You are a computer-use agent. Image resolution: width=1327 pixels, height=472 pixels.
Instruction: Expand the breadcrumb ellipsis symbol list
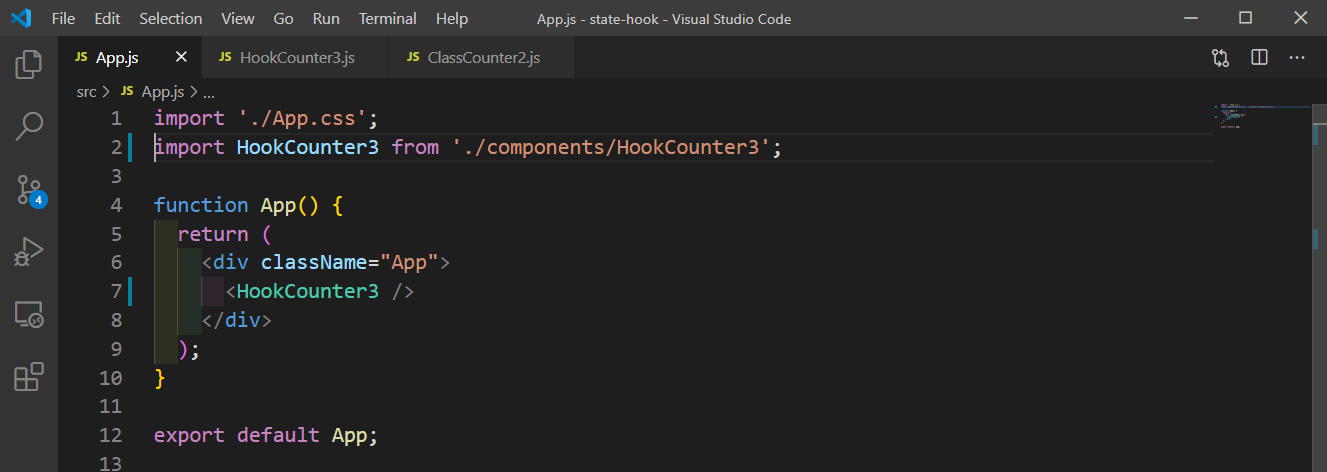point(208,92)
